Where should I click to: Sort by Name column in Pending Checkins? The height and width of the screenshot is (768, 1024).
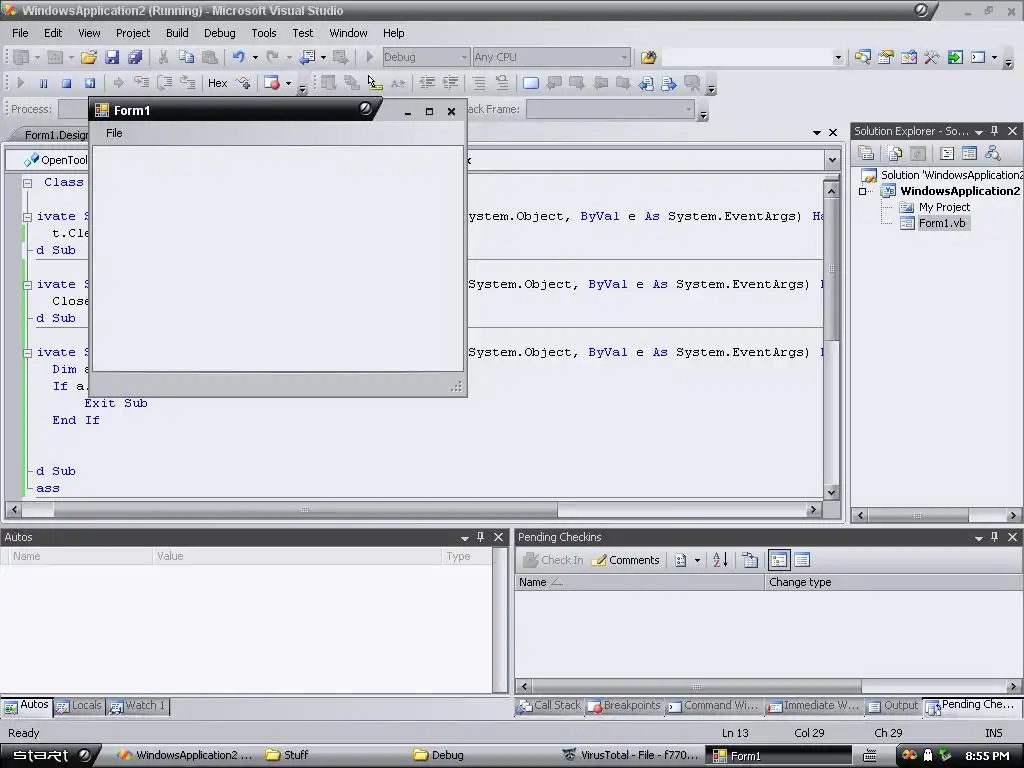[639, 582]
